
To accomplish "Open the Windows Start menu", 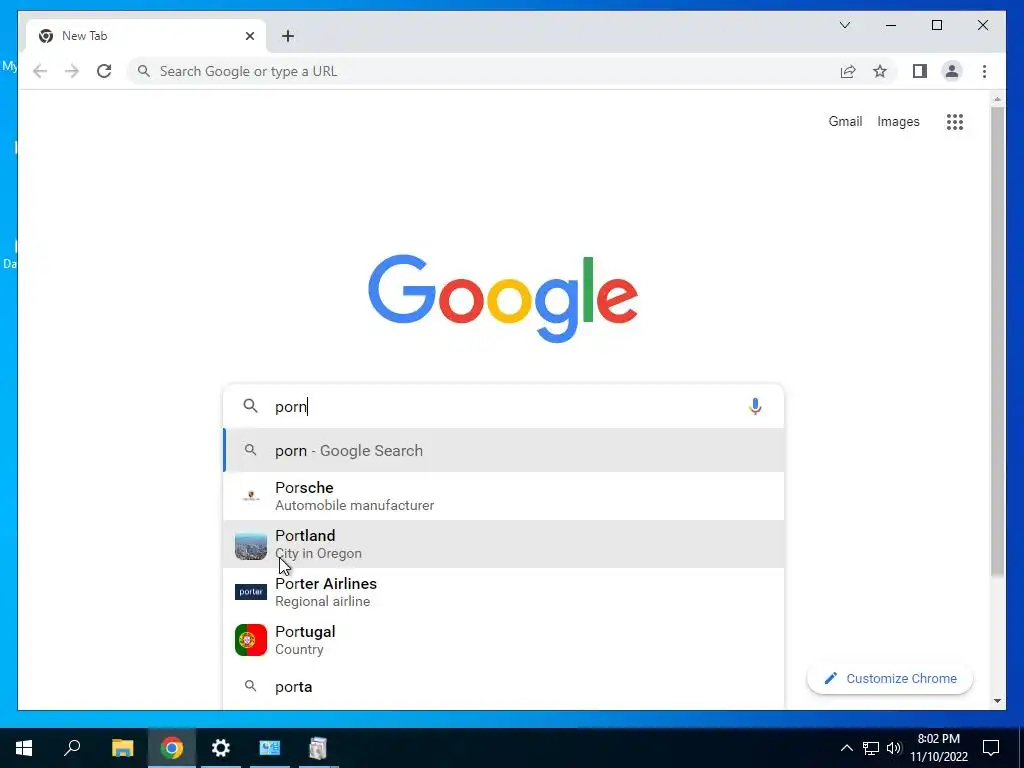I will point(24,748).
